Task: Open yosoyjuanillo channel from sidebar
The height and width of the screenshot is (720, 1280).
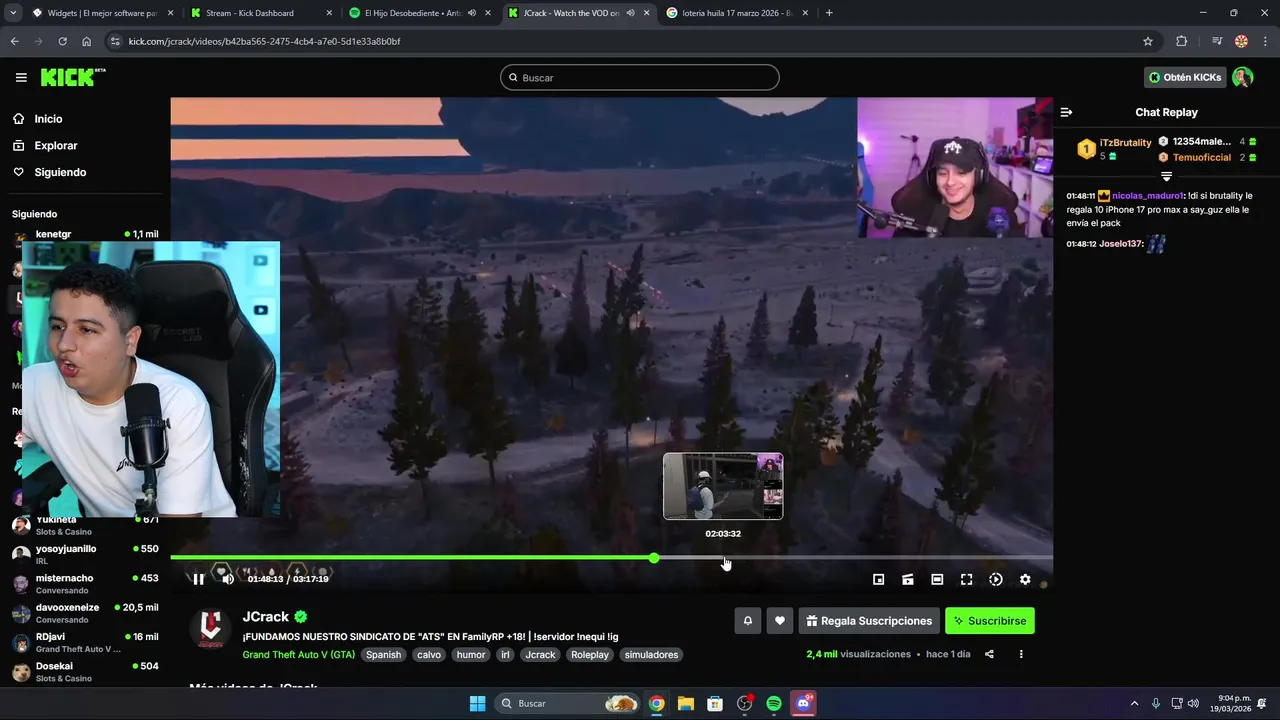Action: click(x=84, y=553)
